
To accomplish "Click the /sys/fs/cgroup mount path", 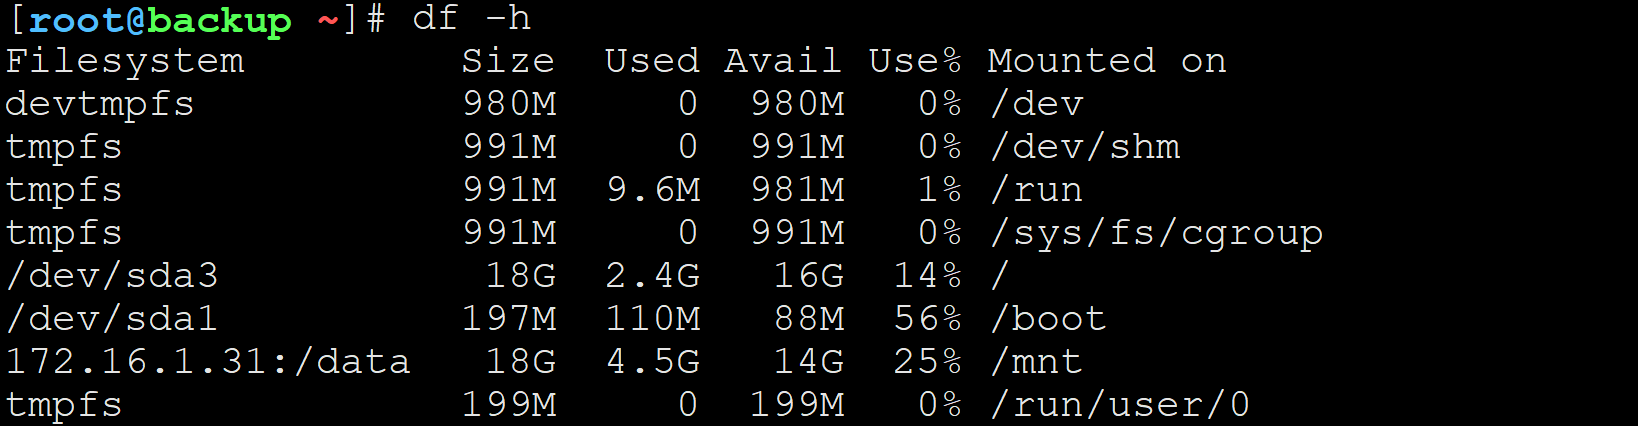I will [x=1156, y=234].
